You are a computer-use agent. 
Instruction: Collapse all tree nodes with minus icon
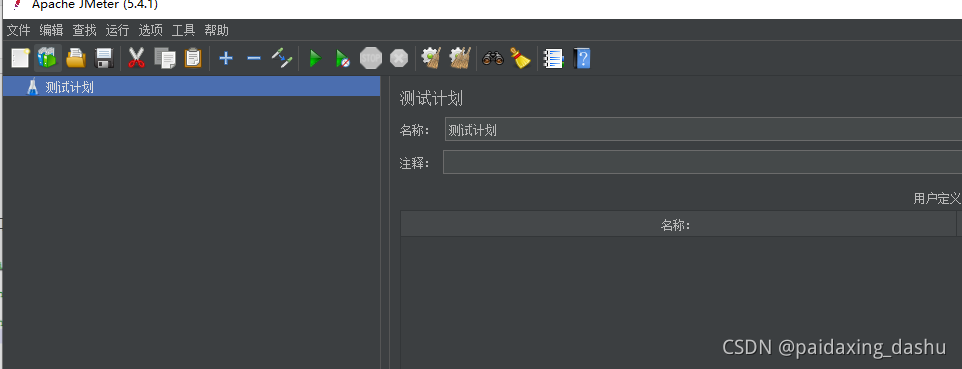(254, 59)
